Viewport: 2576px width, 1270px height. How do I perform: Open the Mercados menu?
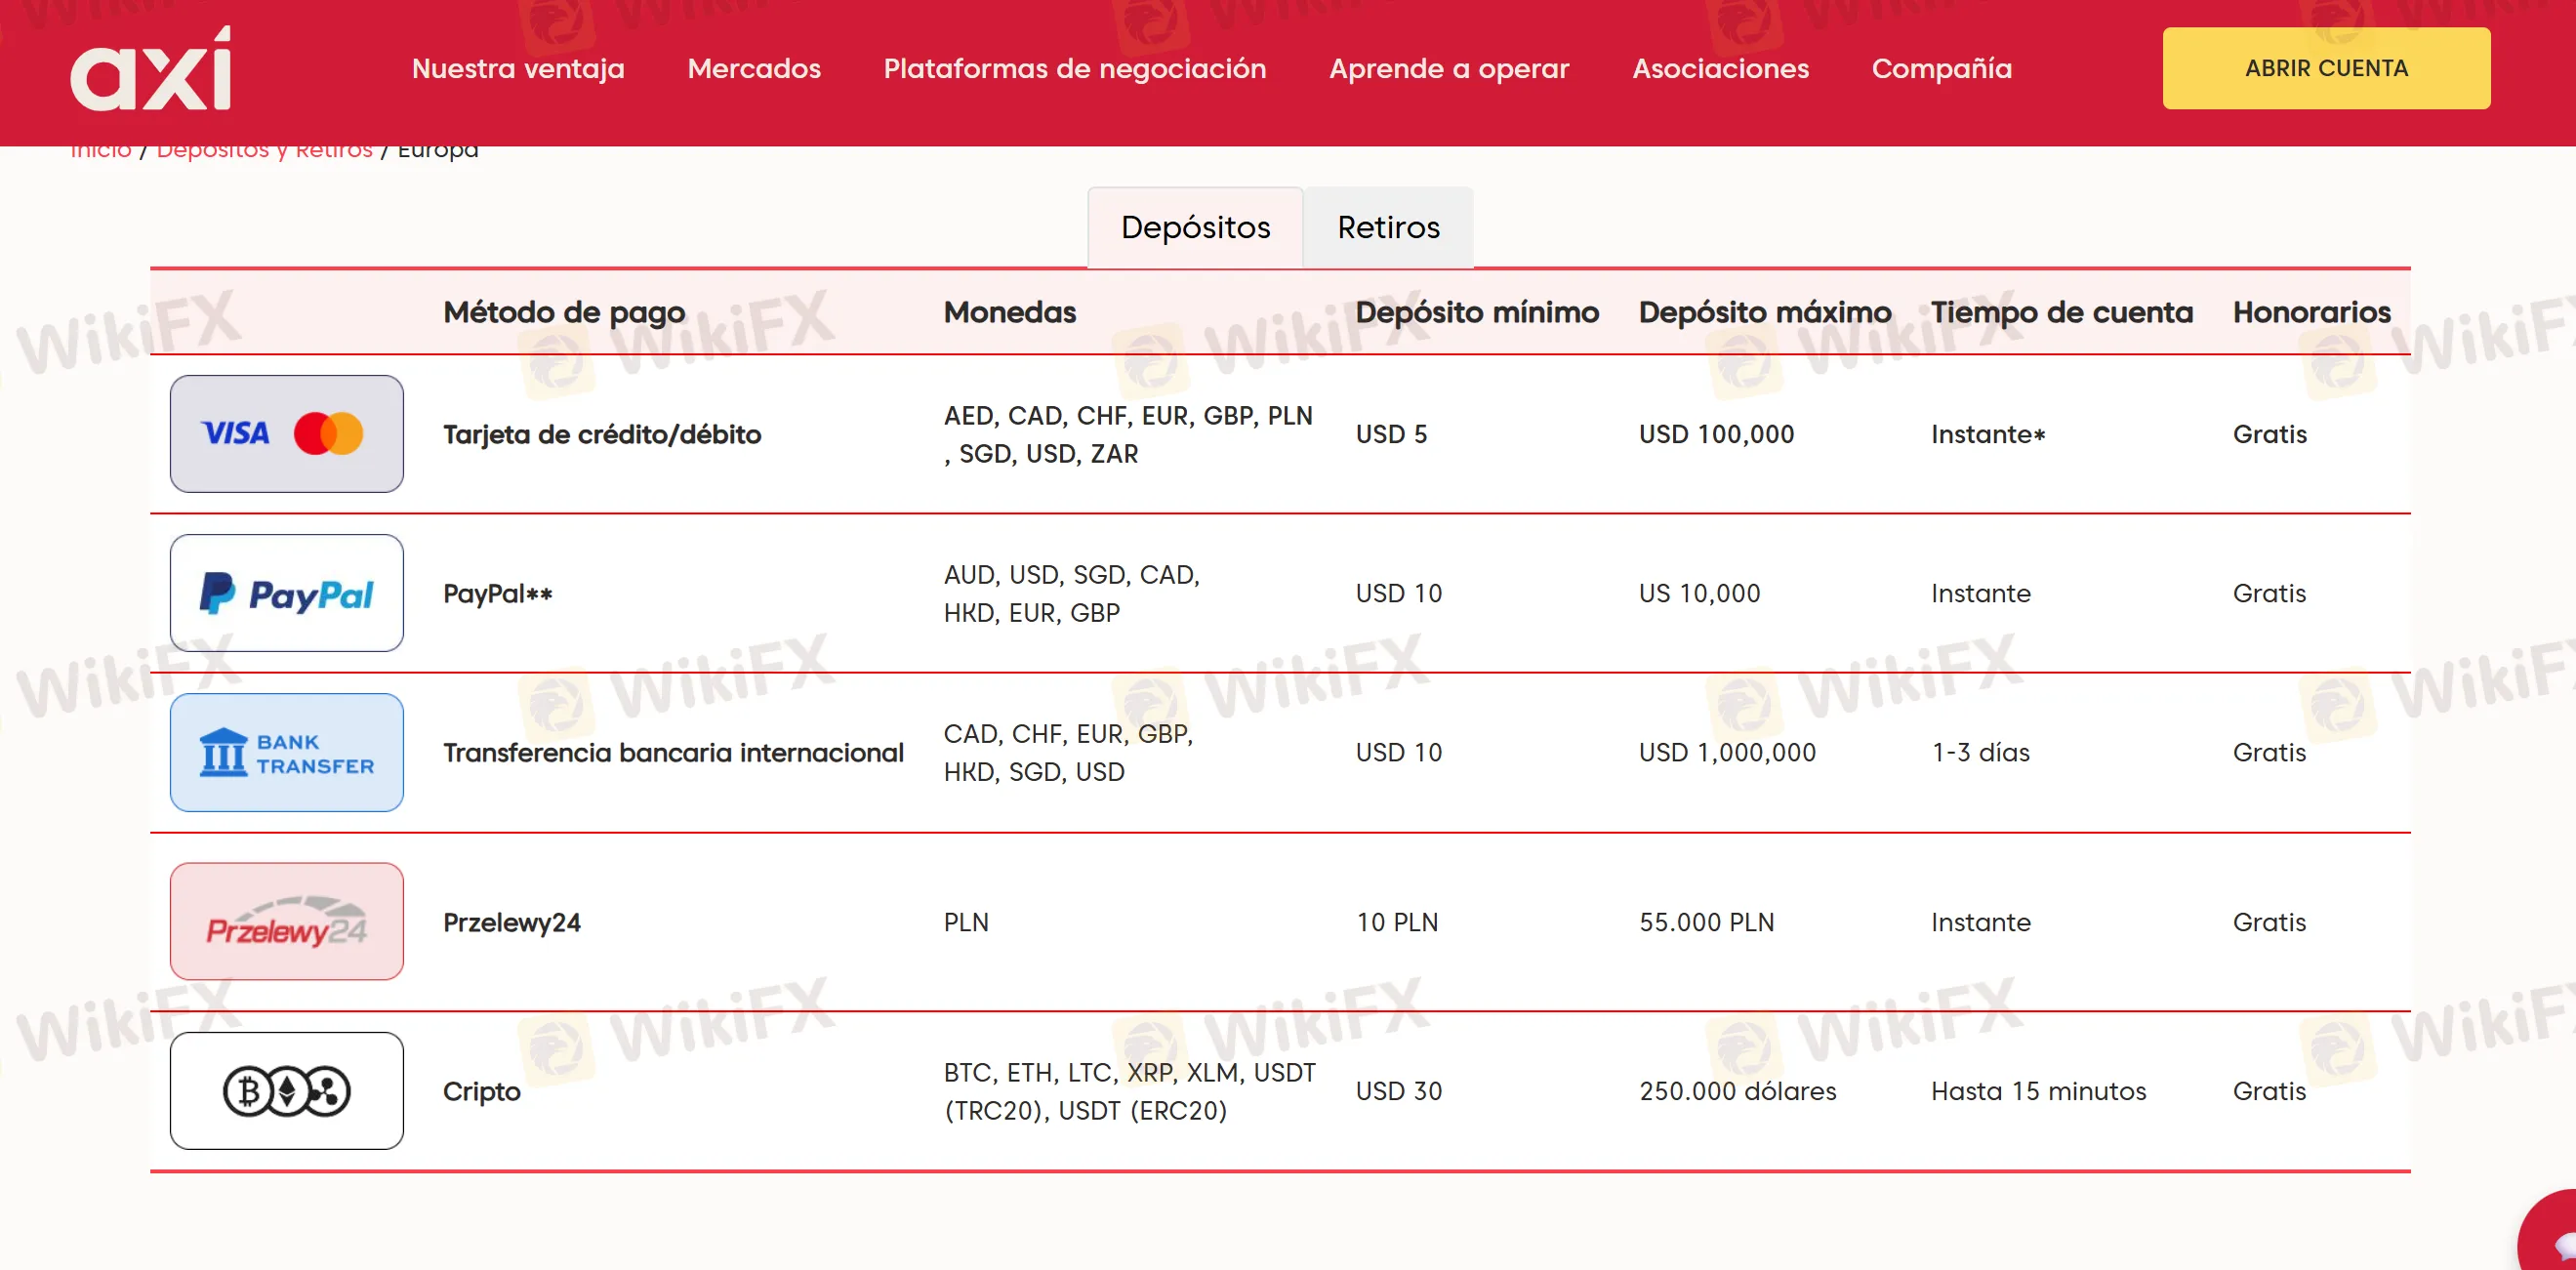[x=754, y=69]
